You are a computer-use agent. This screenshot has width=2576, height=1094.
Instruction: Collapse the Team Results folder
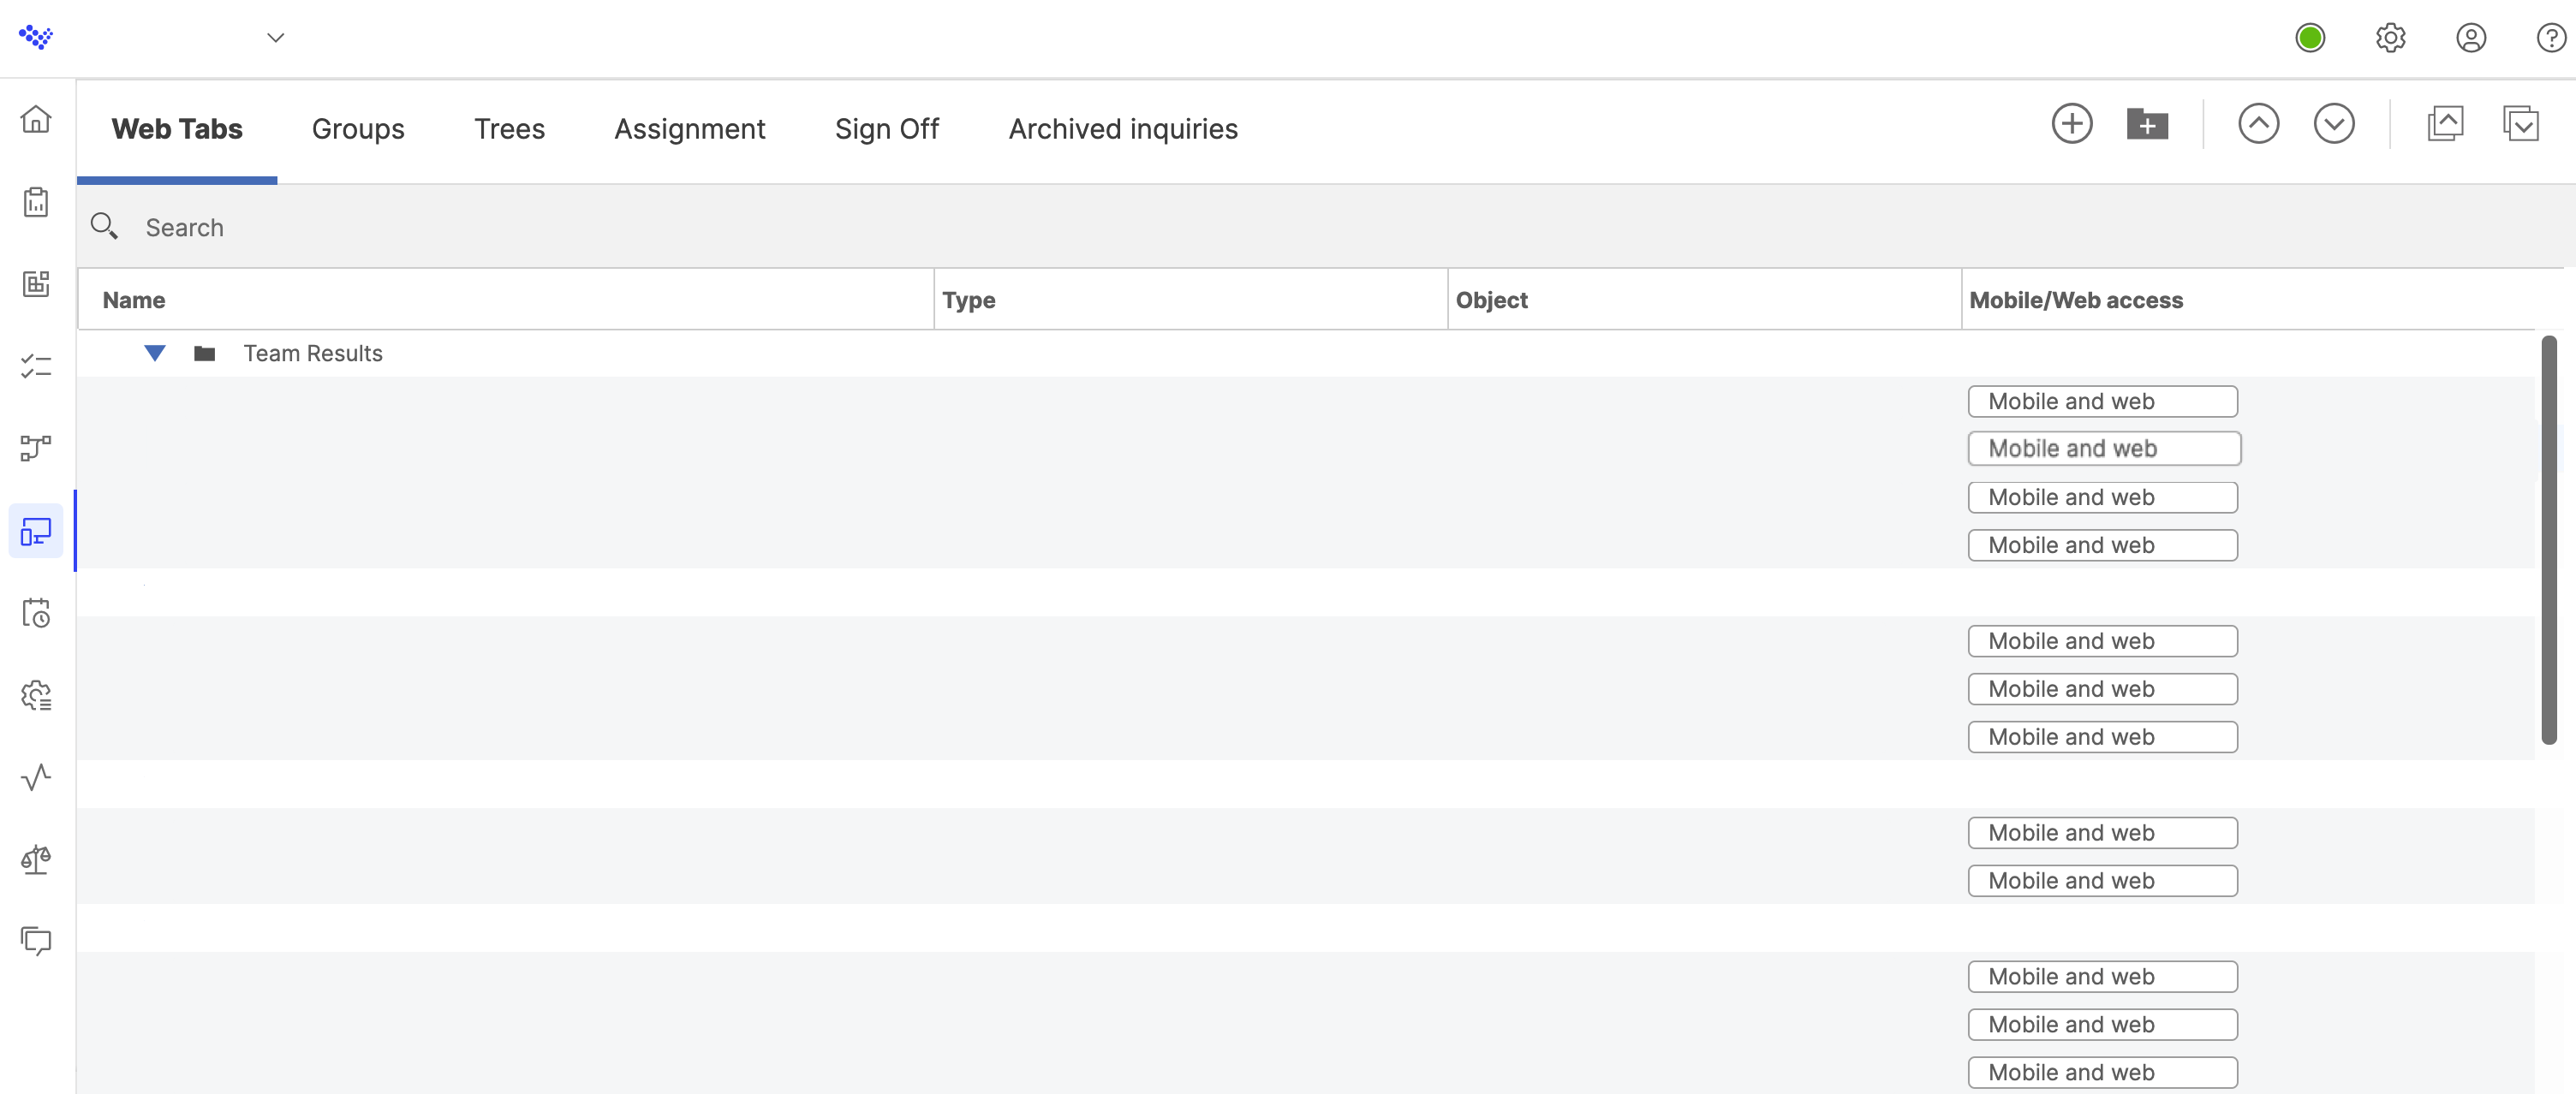(x=155, y=353)
